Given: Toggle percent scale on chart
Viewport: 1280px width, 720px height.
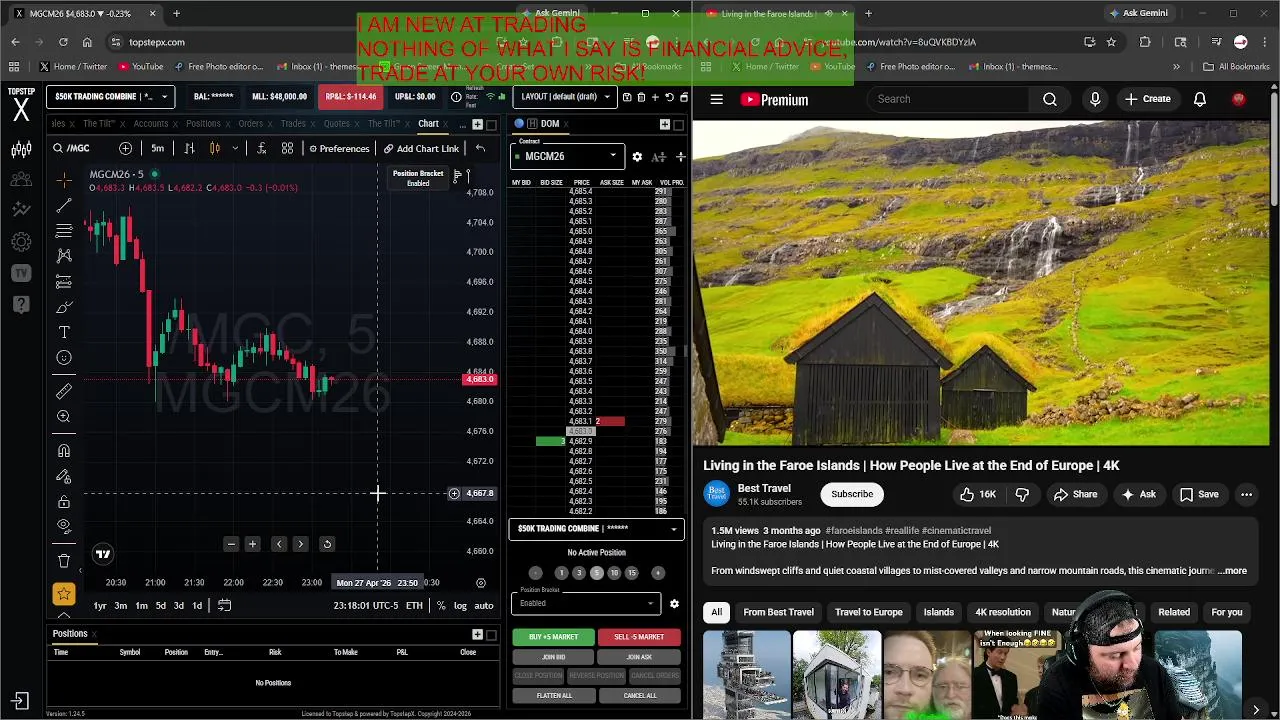Looking at the screenshot, I should coord(441,606).
